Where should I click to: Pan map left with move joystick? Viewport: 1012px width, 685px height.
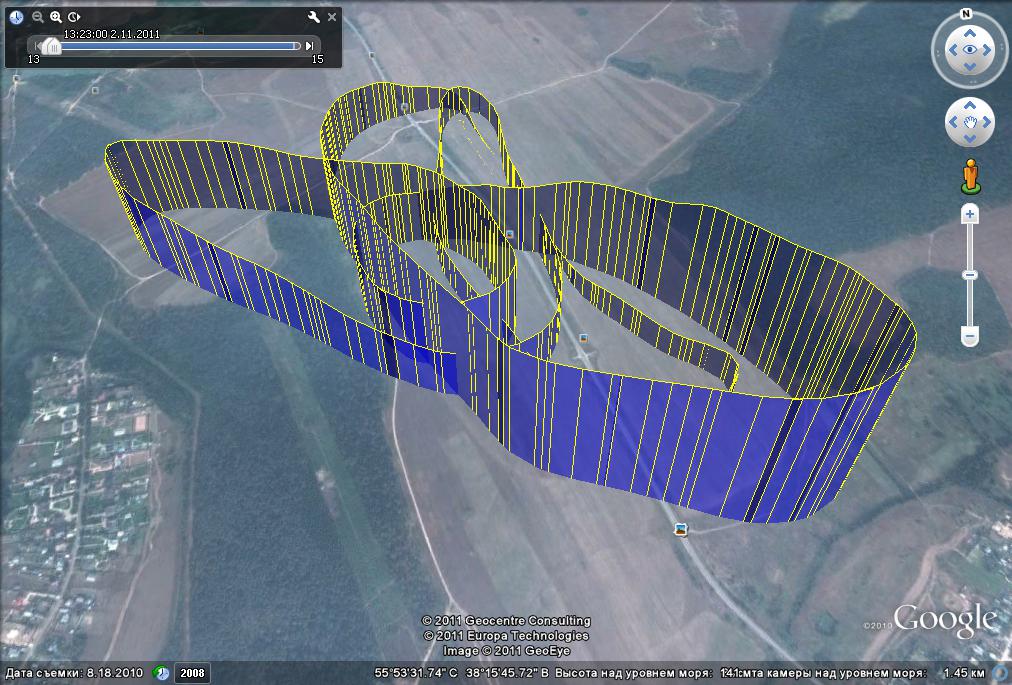[x=951, y=123]
